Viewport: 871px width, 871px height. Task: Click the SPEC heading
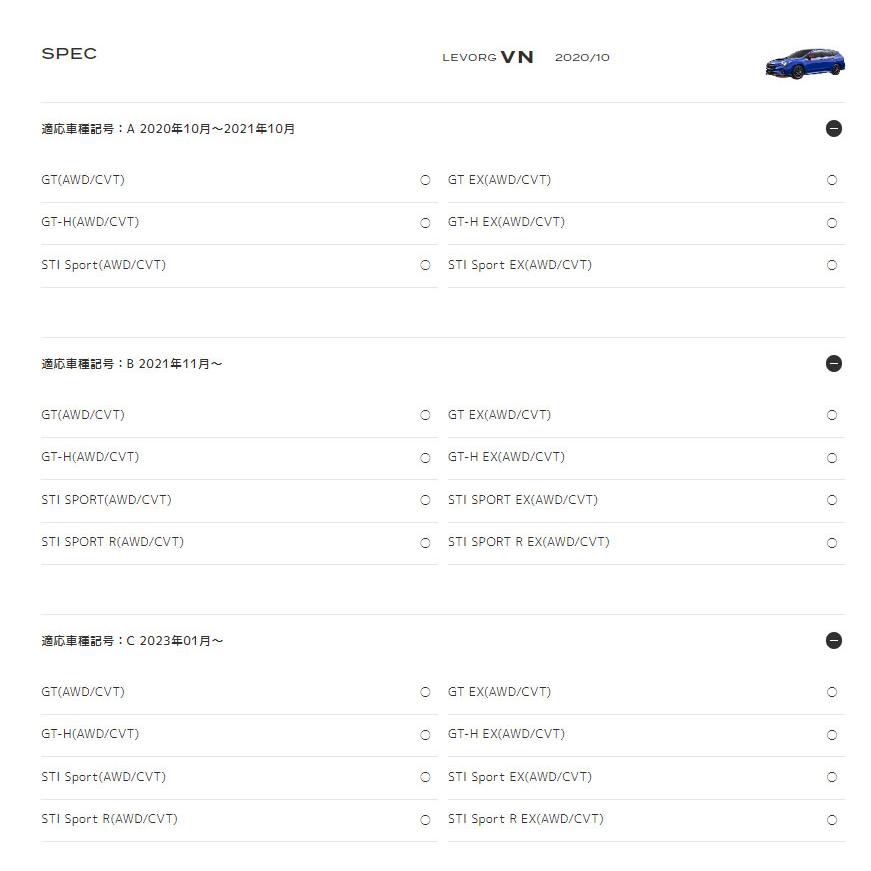click(69, 53)
